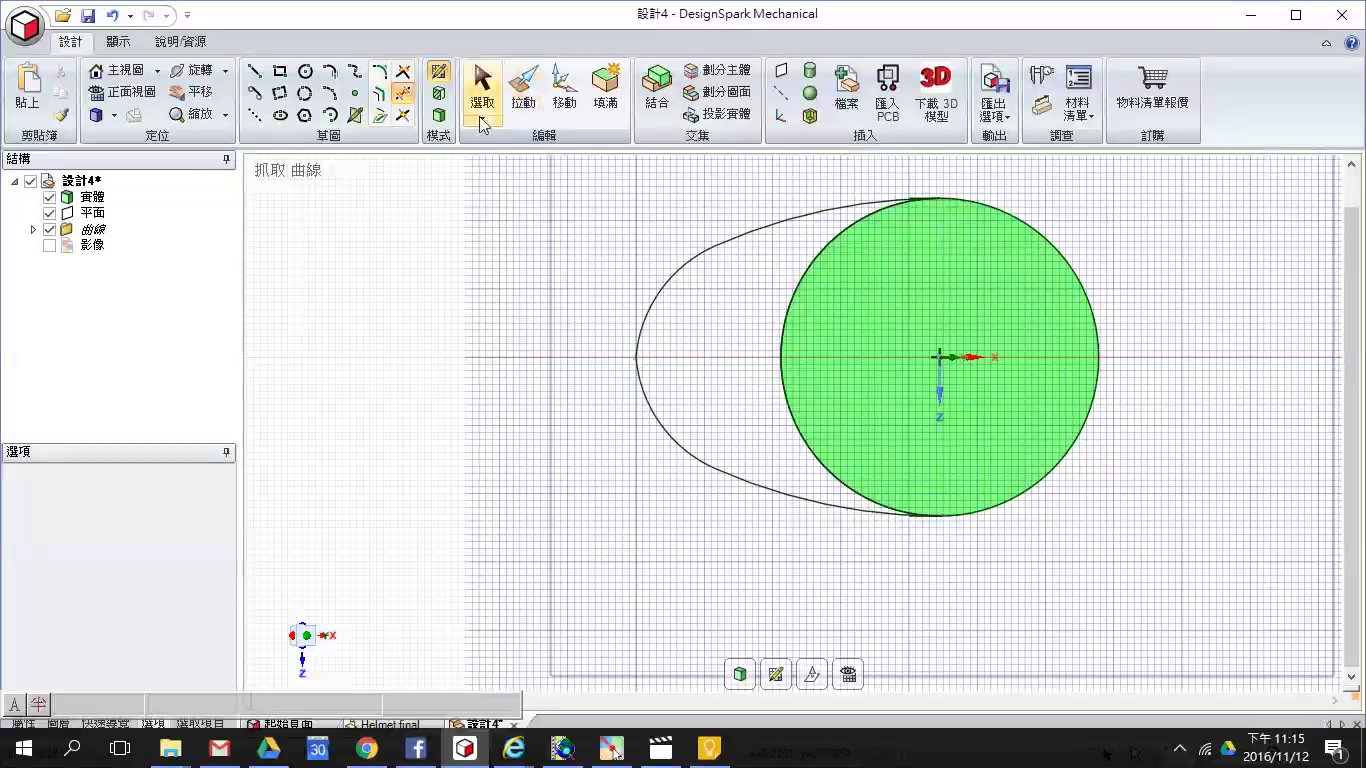This screenshot has height=768, width=1366.
Task: Collapse the 設計4* tree root
Action: point(15,181)
